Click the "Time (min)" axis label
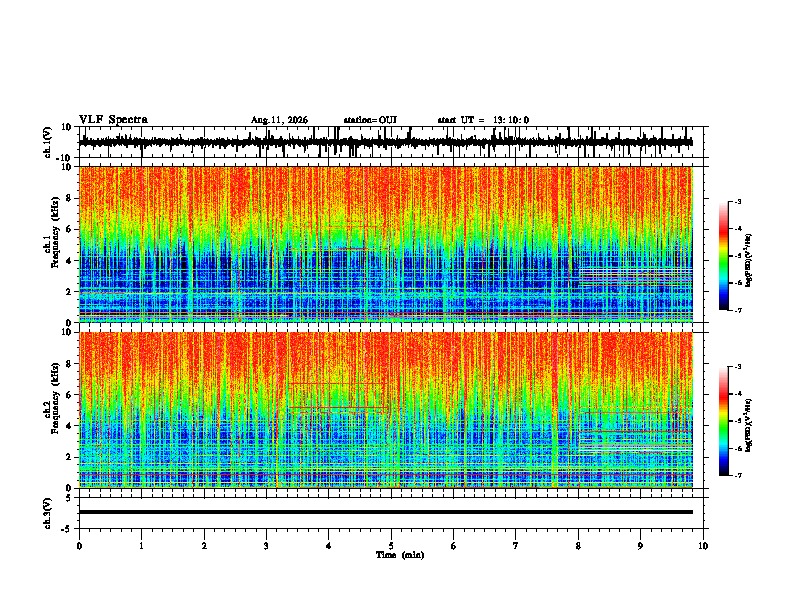The image size is (792, 612). click(400, 555)
